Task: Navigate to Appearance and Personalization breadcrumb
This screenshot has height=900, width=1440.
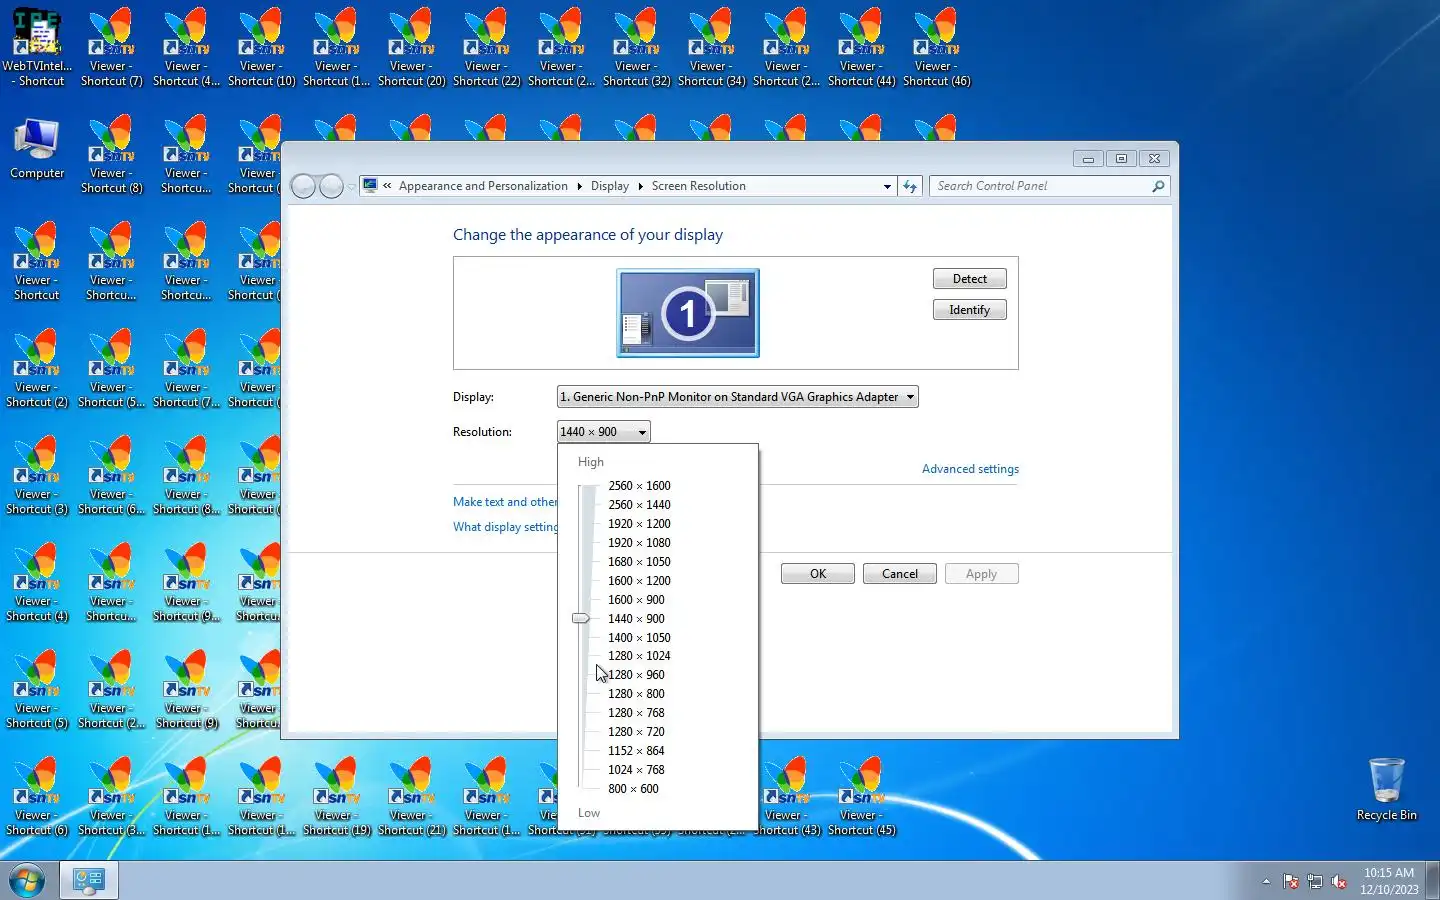Action: tap(483, 186)
